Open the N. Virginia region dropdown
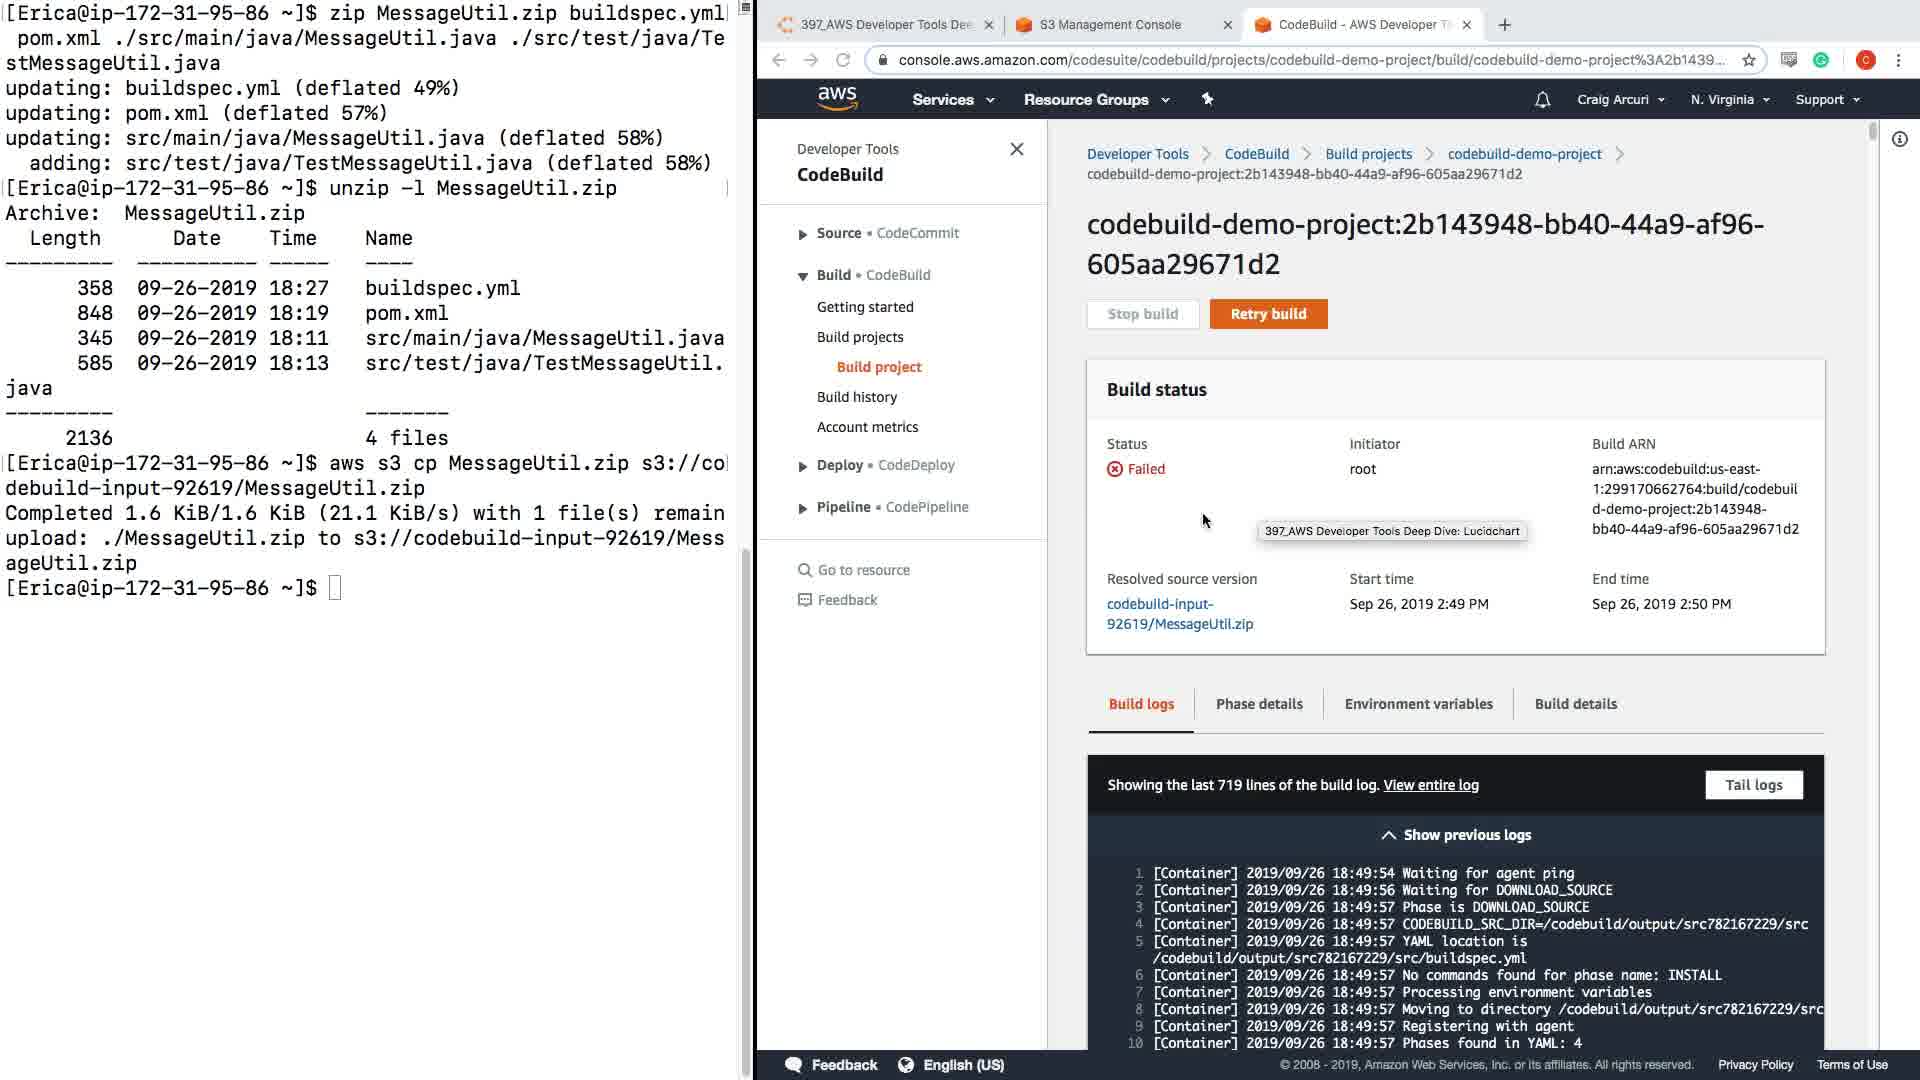Screen dimensions: 1920x1080 (1729, 100)
